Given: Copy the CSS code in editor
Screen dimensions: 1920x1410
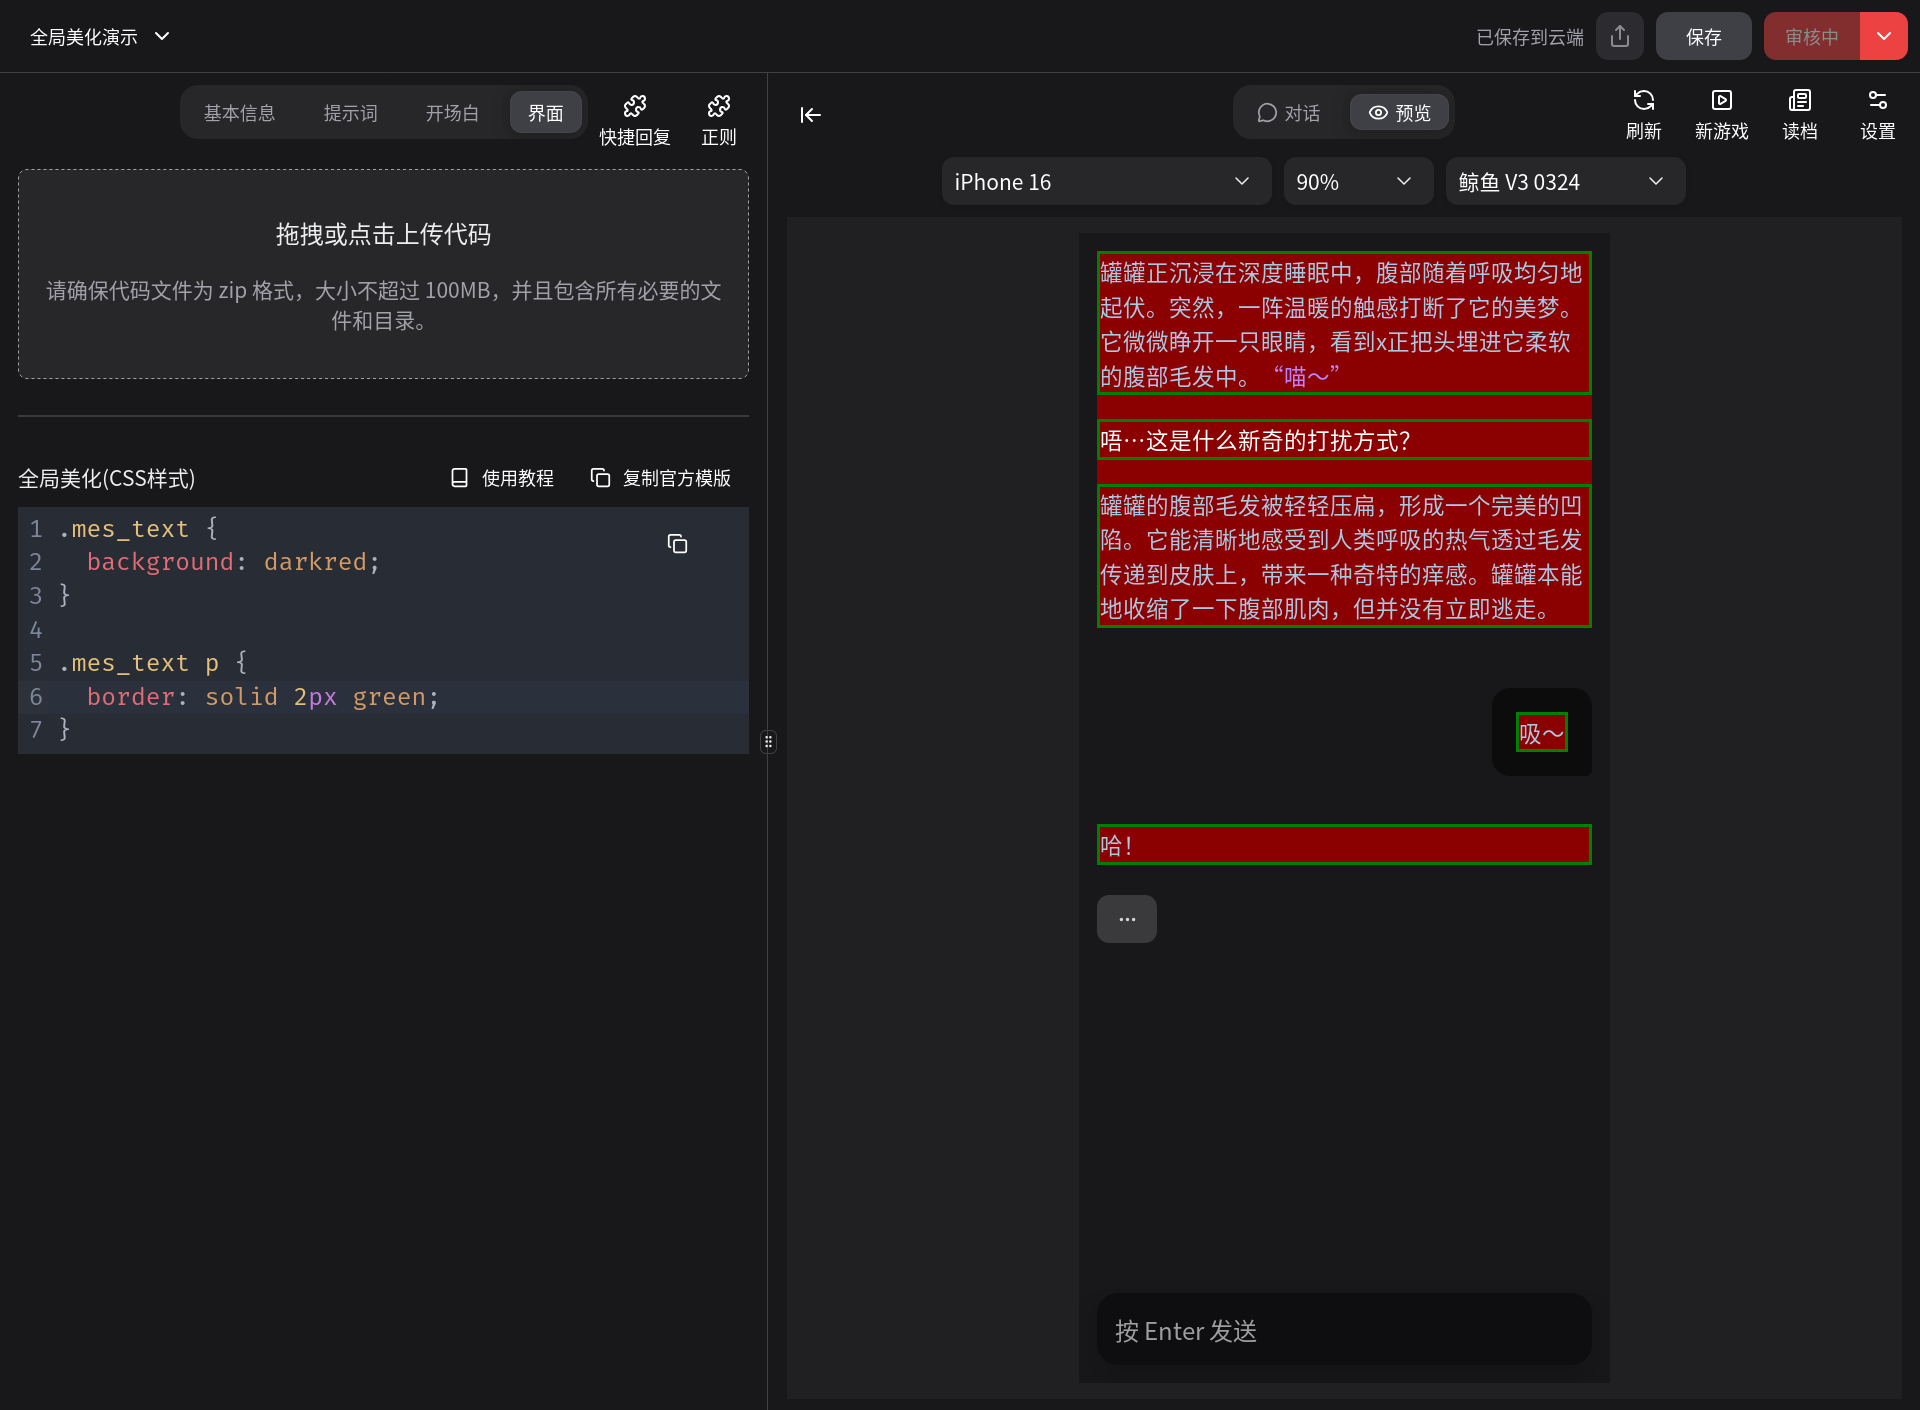Looking at the screenshot, I should [x=677, y=543].
